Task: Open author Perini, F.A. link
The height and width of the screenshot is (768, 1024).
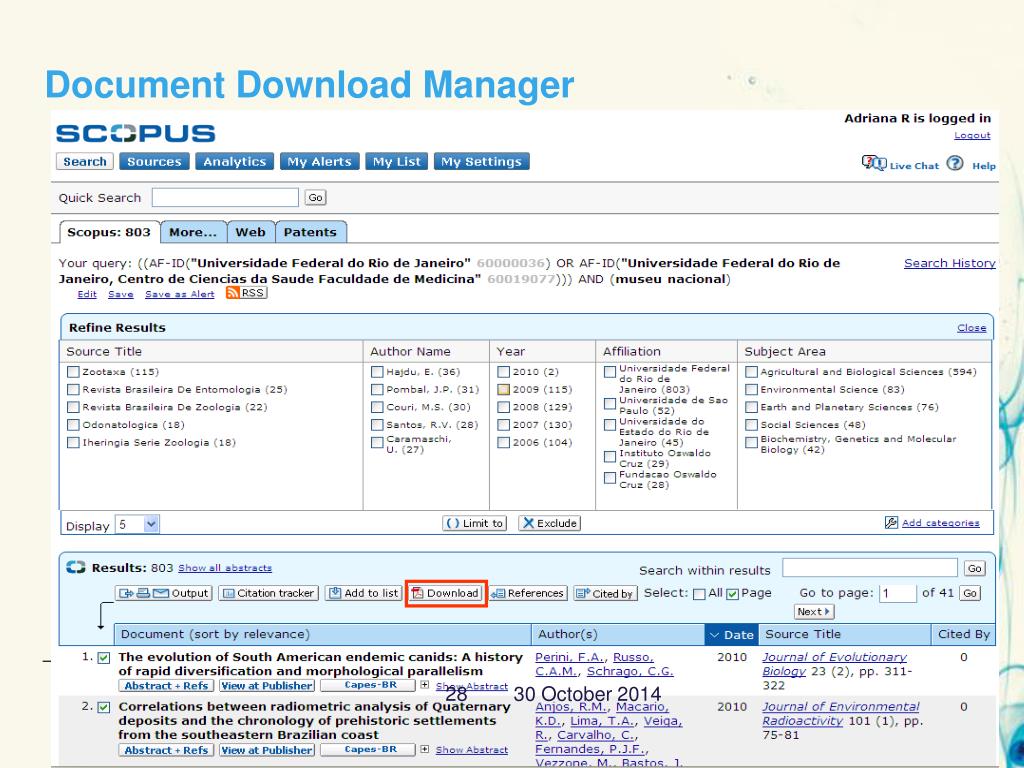Action: [571, 657]
